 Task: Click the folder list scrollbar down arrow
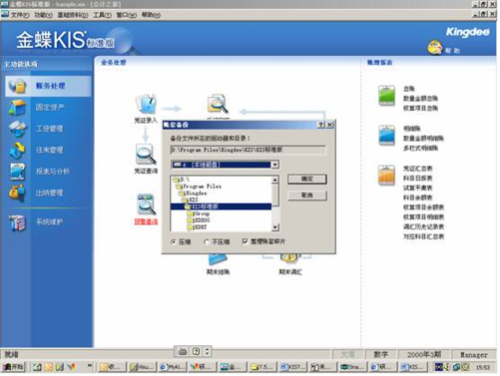click(x=275, y=227)
